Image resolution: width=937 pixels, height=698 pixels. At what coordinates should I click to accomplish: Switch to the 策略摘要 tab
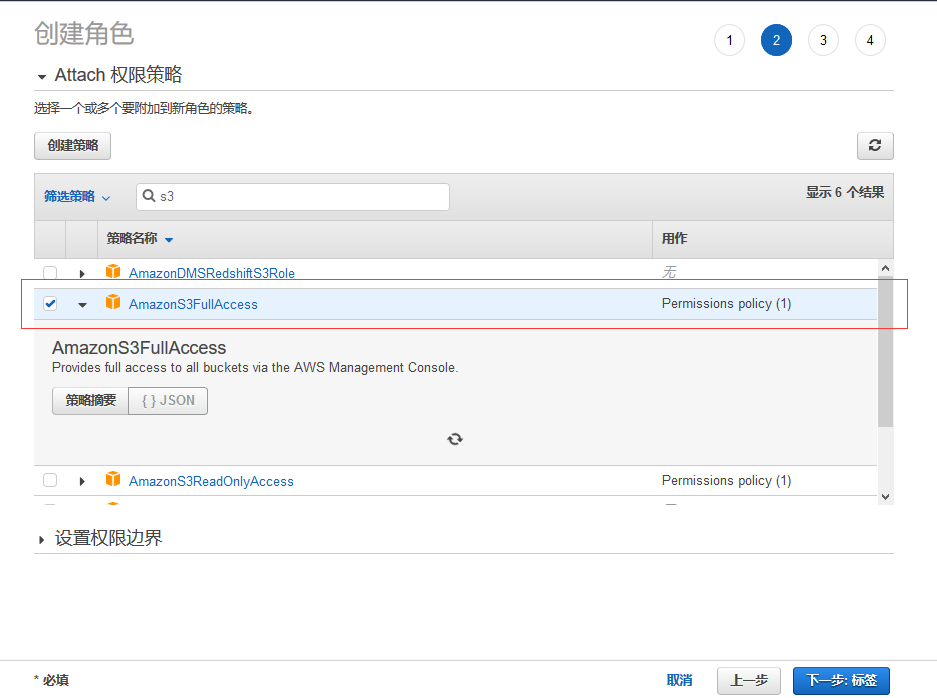[x=90, y=400]
